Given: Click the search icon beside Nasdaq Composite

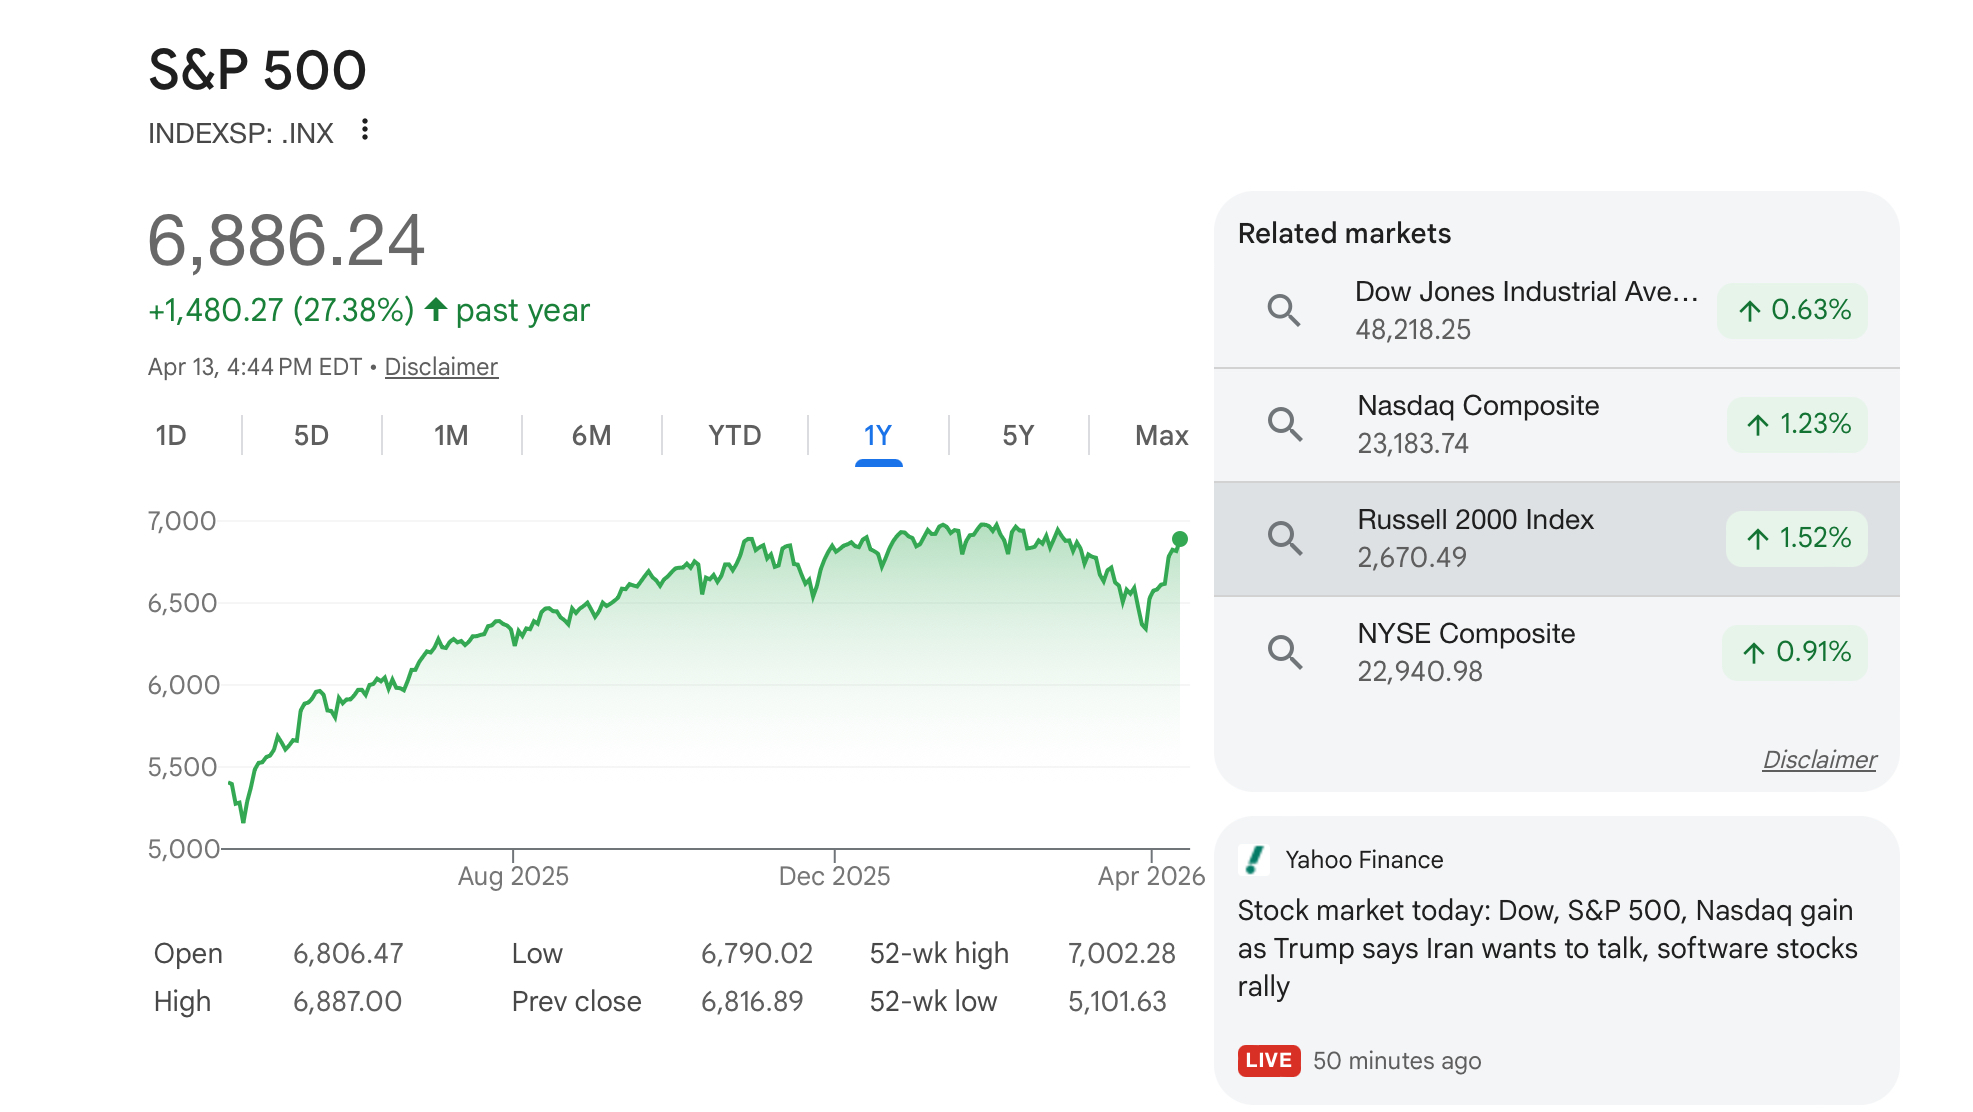Looking at the screenshot, I should 1284,425.
